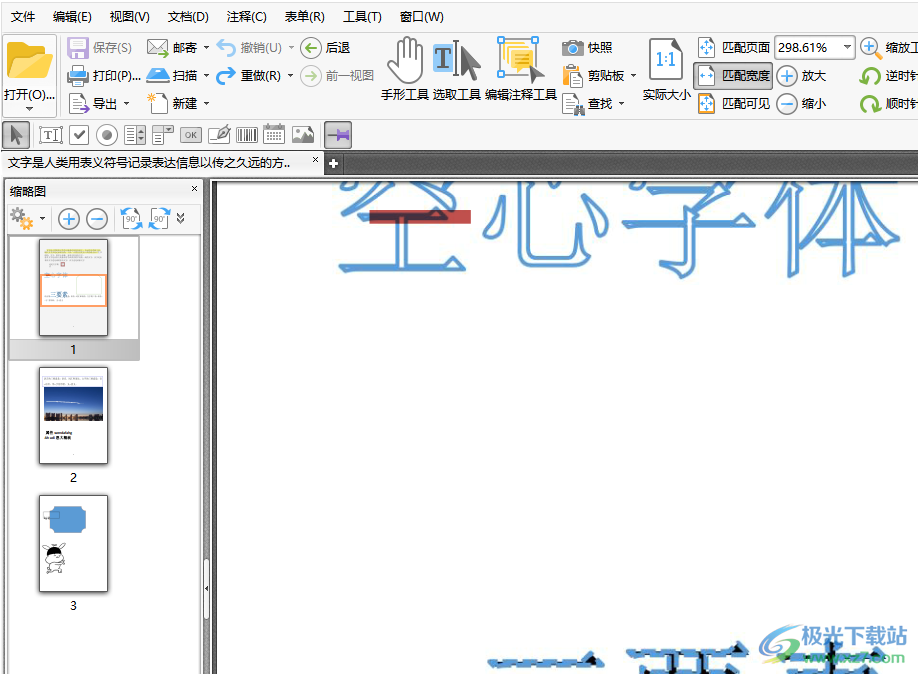The image size is (918, 674).
Task: Open thumbnail options gear dropdown
Action: pyautogui.click(x=42, y=218)
